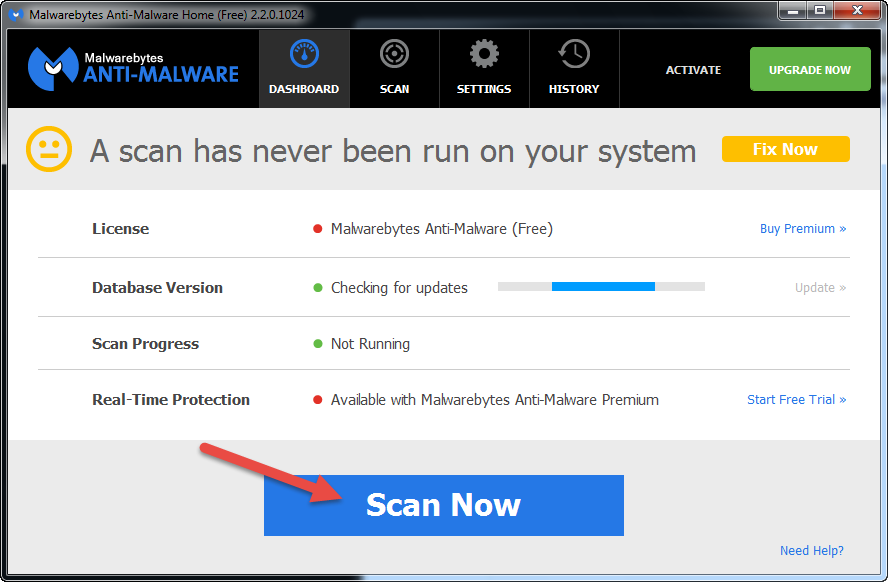Click 'A scan has never been run' heading
Viewport: 888px width, 582px height.
[393, 151]
